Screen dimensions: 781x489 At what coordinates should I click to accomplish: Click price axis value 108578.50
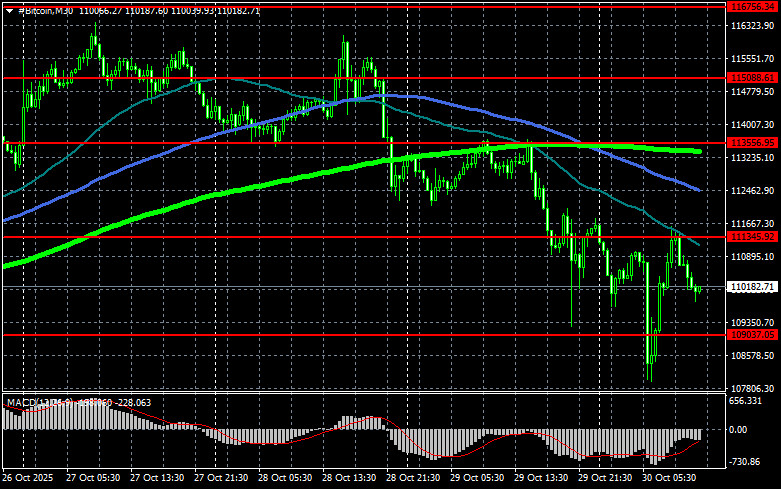(x=752, y=356)
